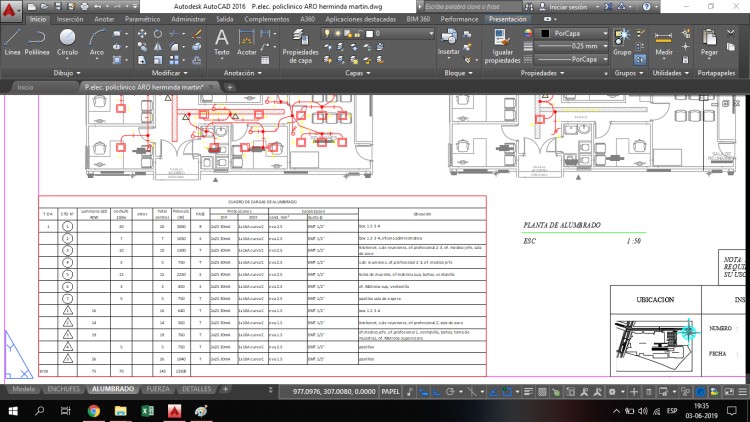Expand the Propiedades panel
This screenshot has height=422, width=750.
pyautogui.click(x=542, y=73)
